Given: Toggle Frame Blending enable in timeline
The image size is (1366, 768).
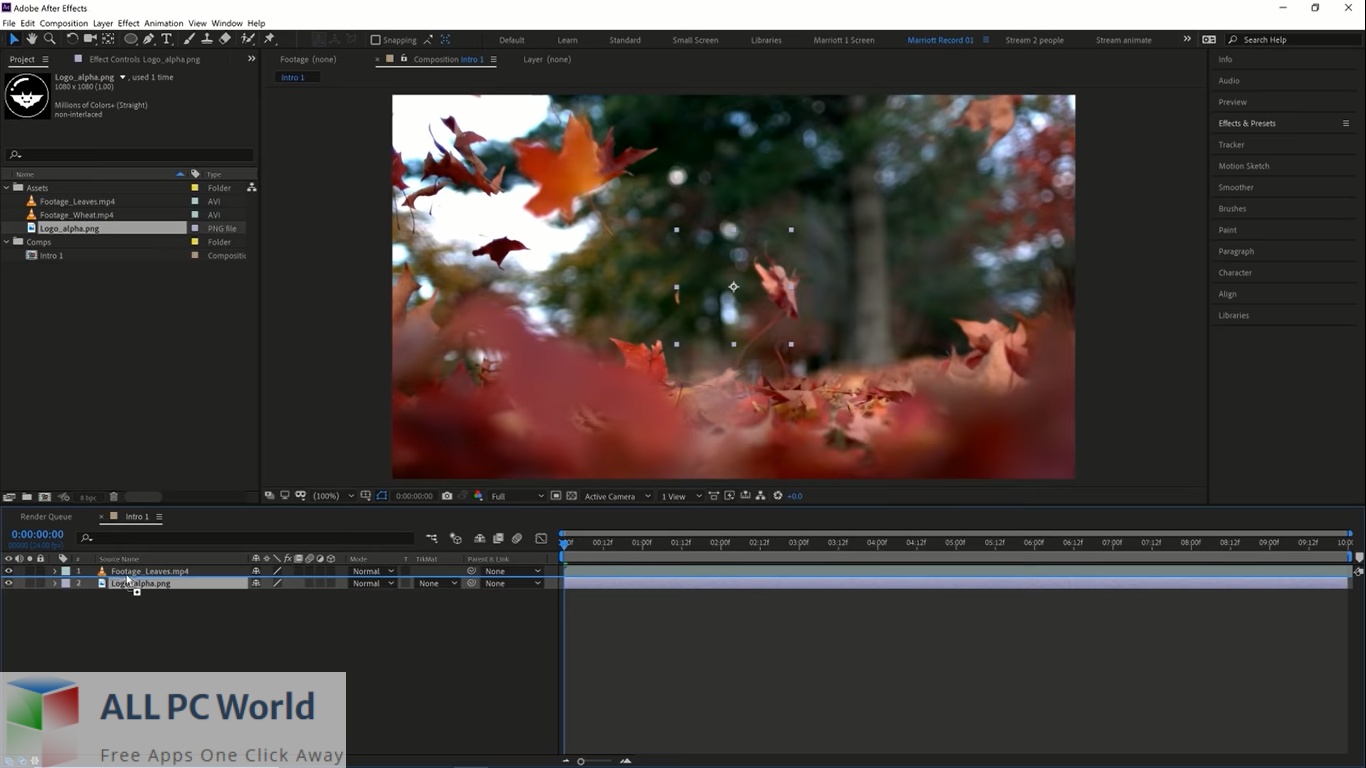Looking at the screenshot, I should coord(498,538).
